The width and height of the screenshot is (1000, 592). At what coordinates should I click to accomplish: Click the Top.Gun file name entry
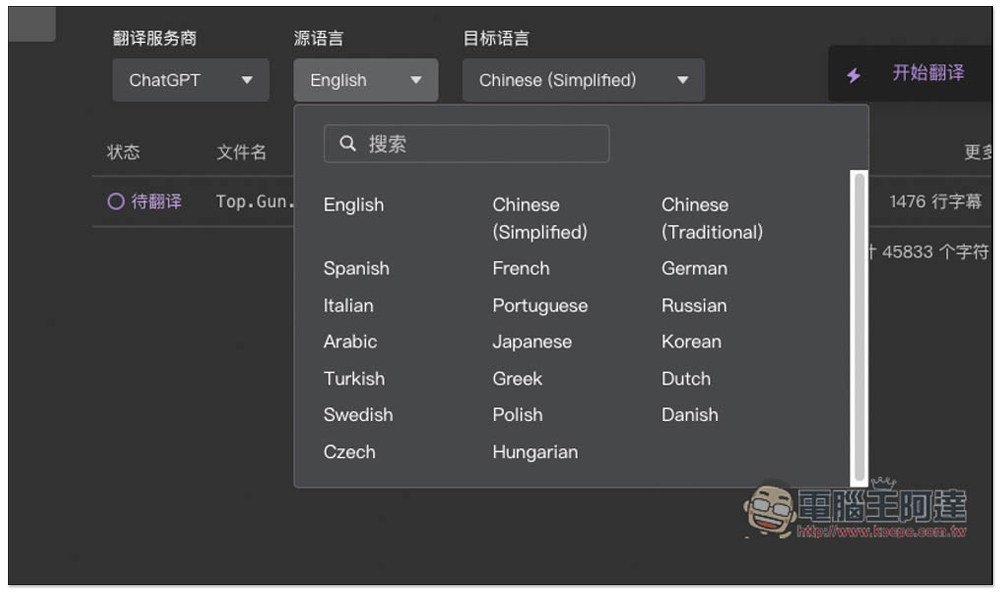click(x=254, y=202)
